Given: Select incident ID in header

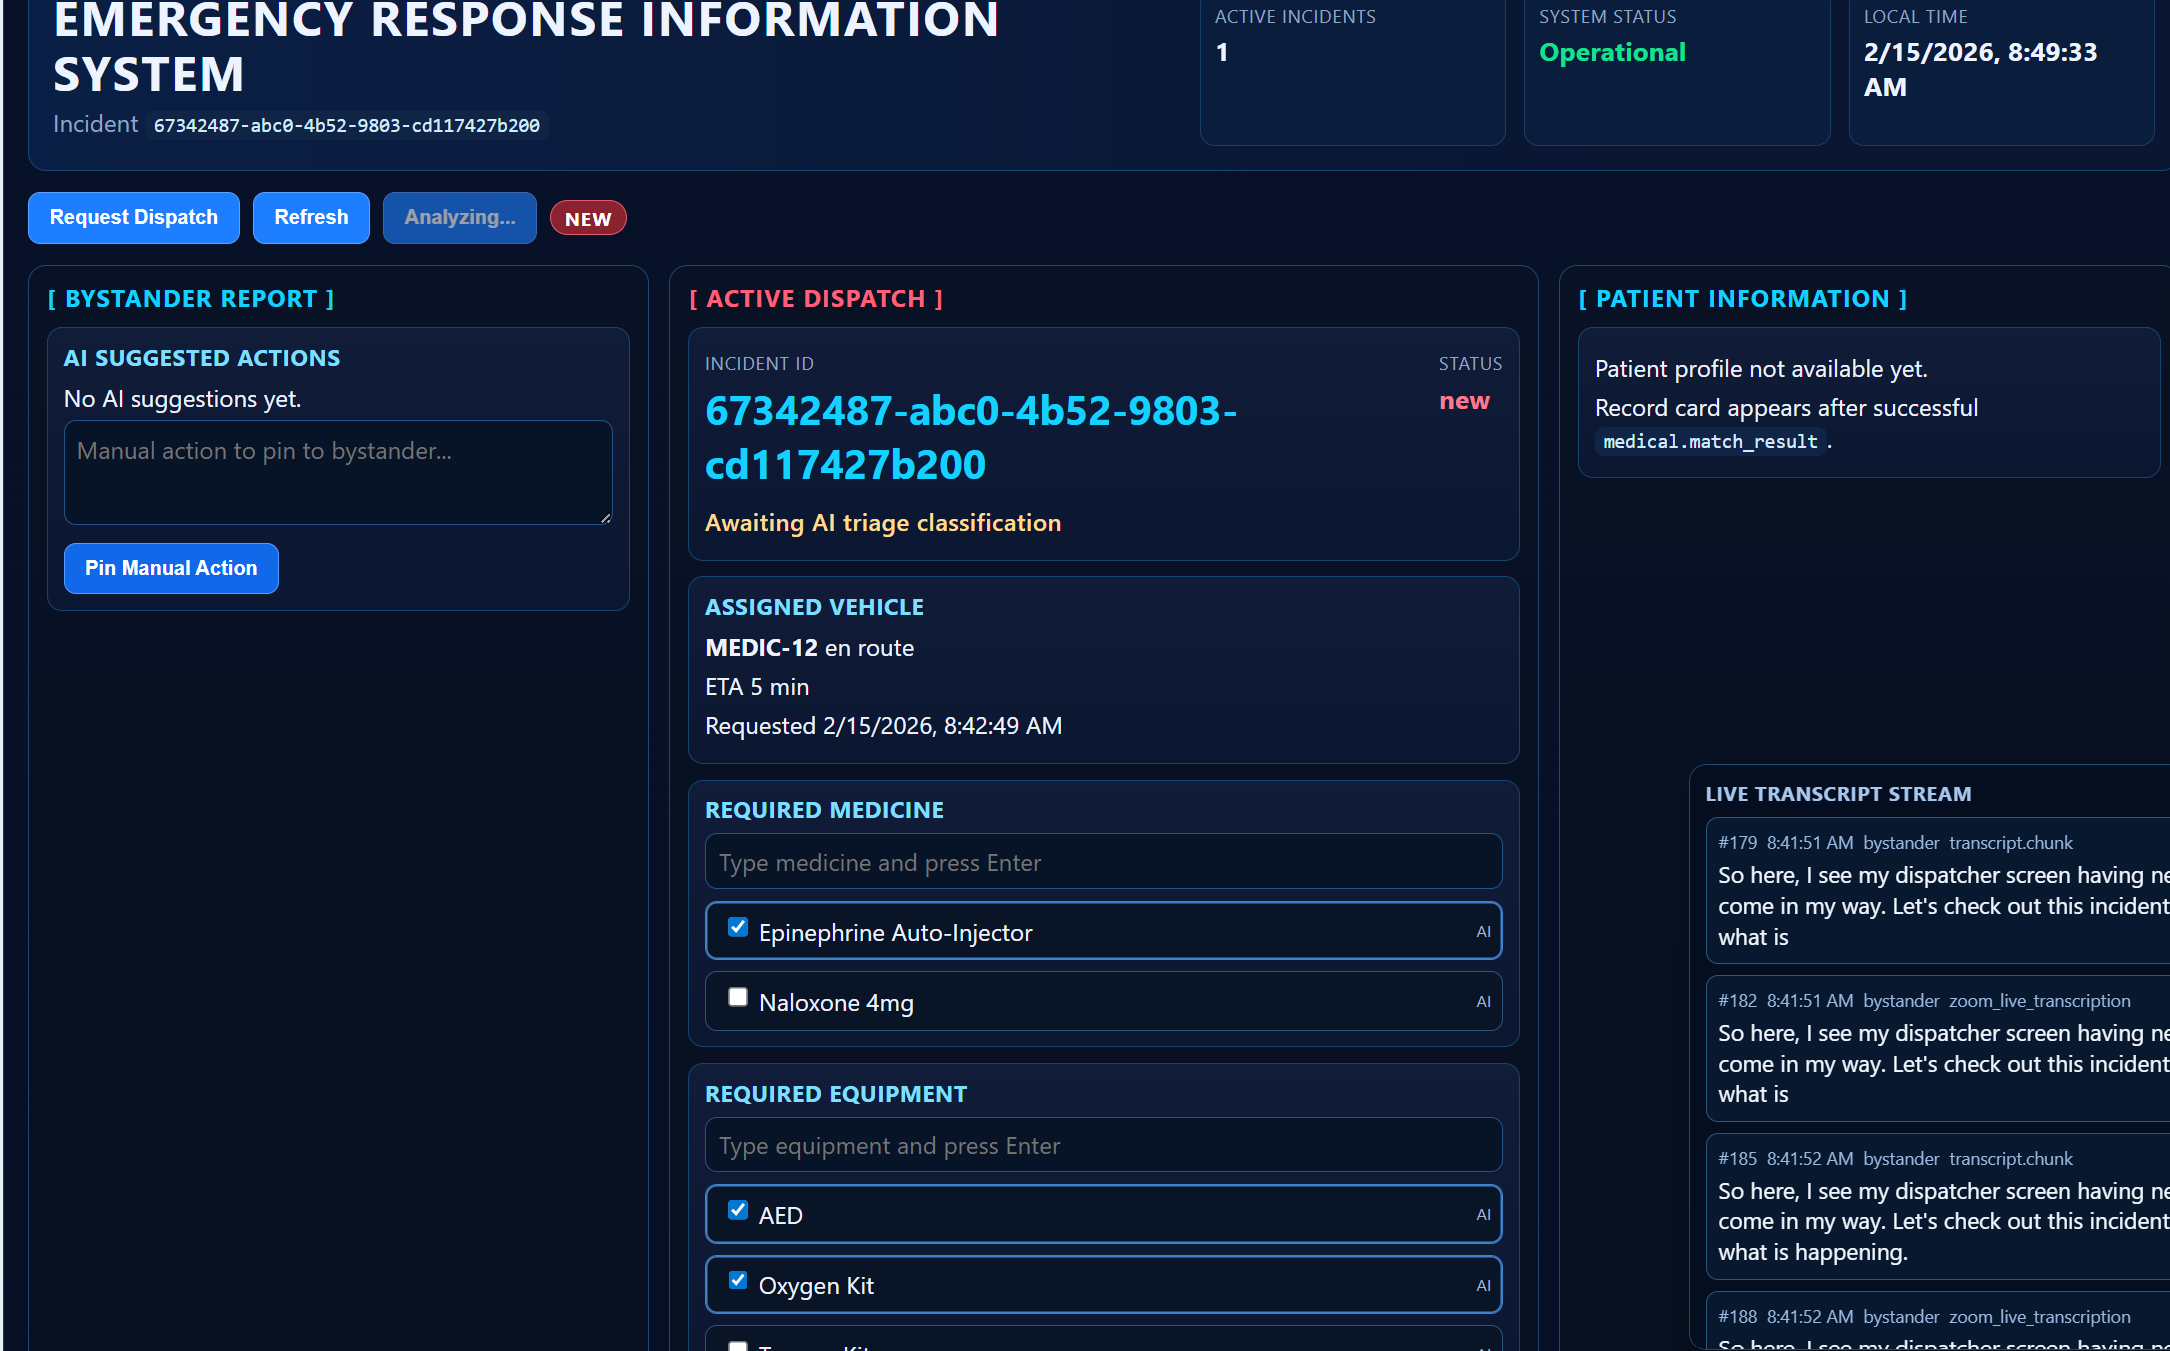Looking at the screenshot, I should pos(346,126).
